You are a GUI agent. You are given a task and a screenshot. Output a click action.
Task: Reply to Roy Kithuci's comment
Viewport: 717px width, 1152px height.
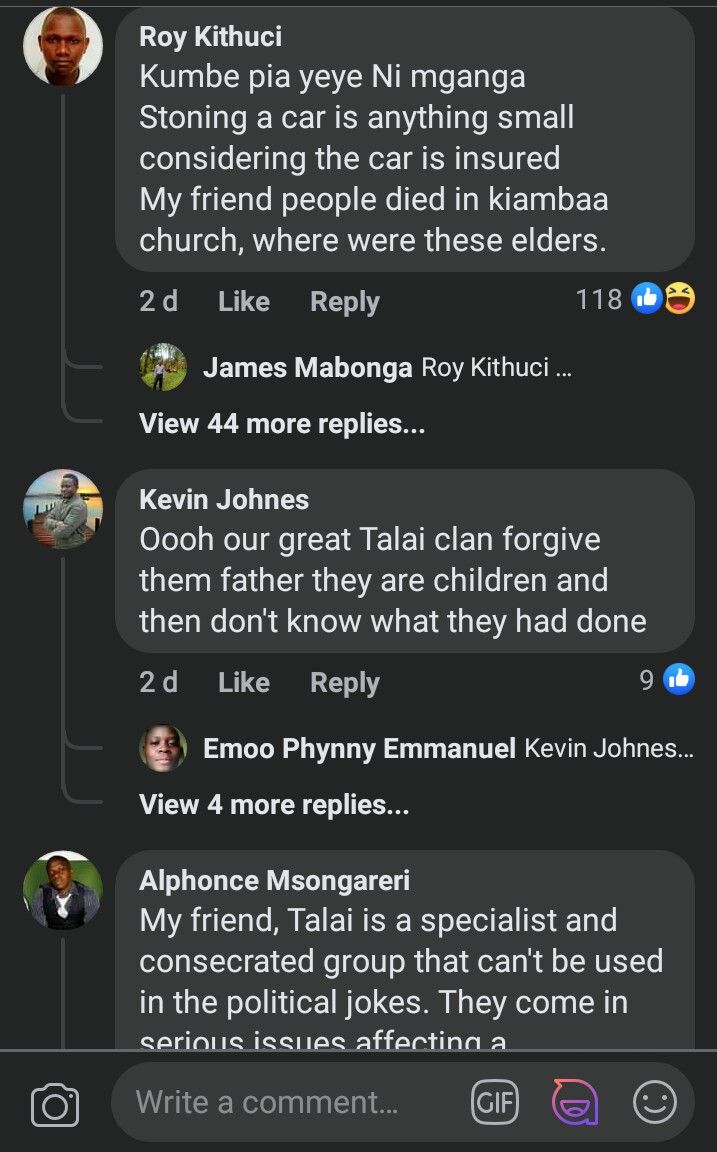(345, 301)
